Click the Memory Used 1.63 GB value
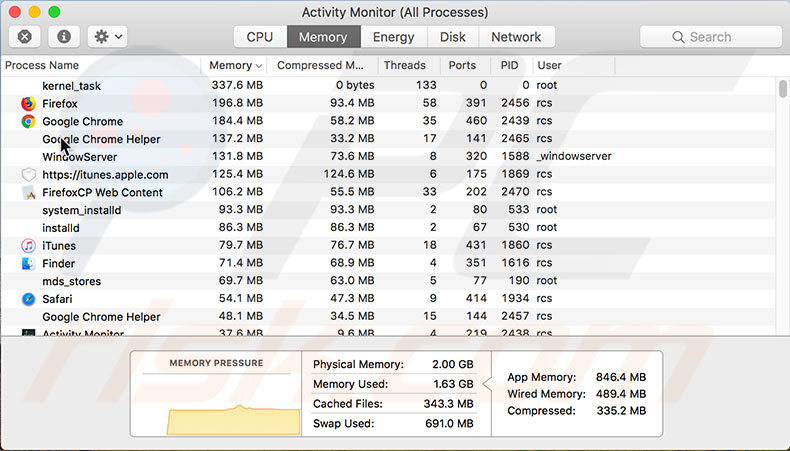Screen dimensions: 790x451 coord(453,384)
